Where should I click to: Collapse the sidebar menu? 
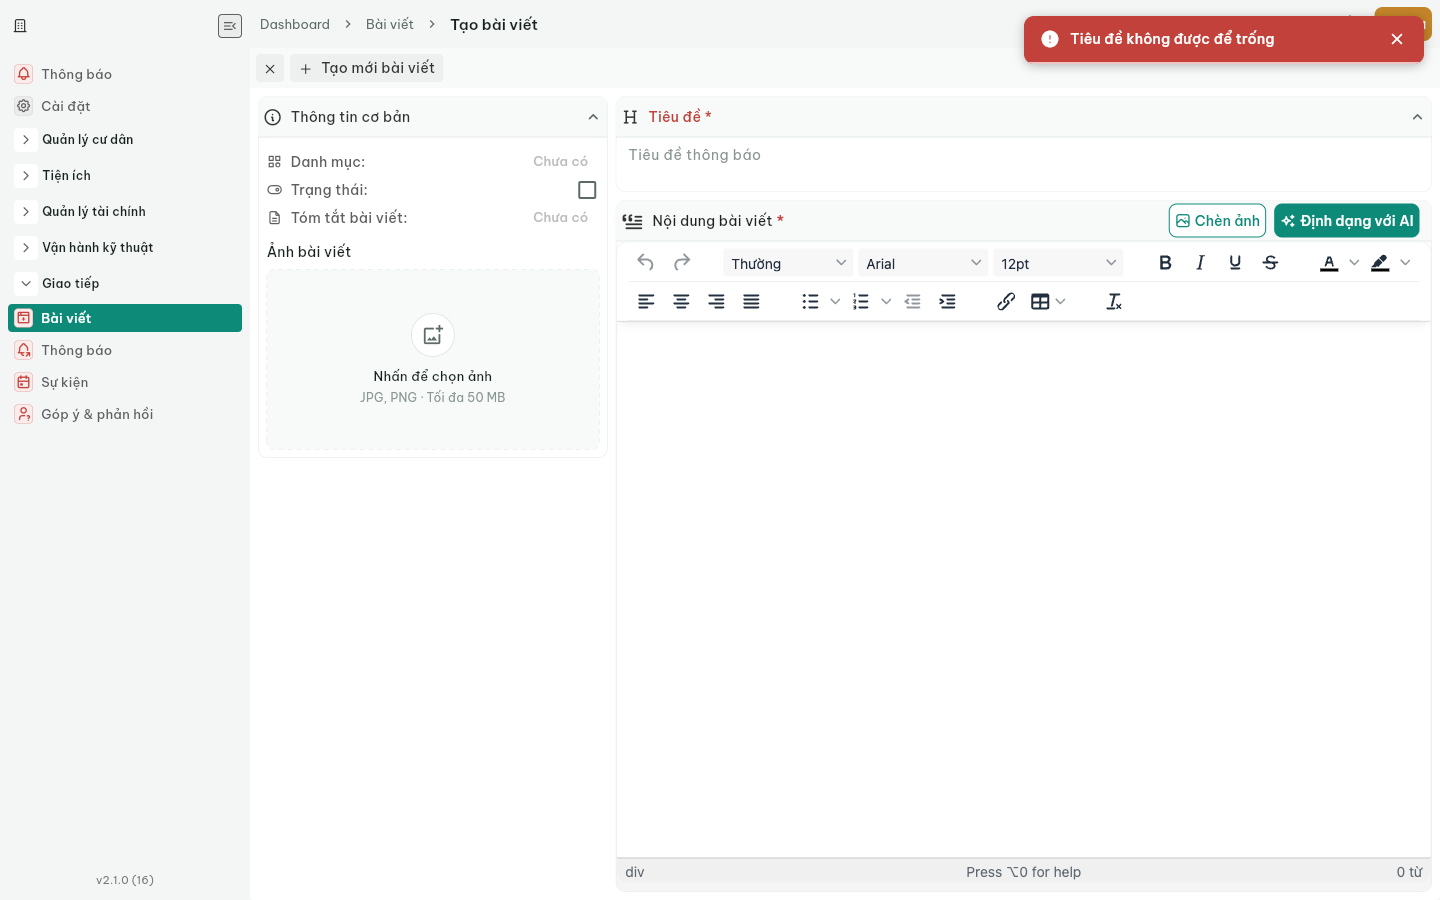tap(230, 26)
